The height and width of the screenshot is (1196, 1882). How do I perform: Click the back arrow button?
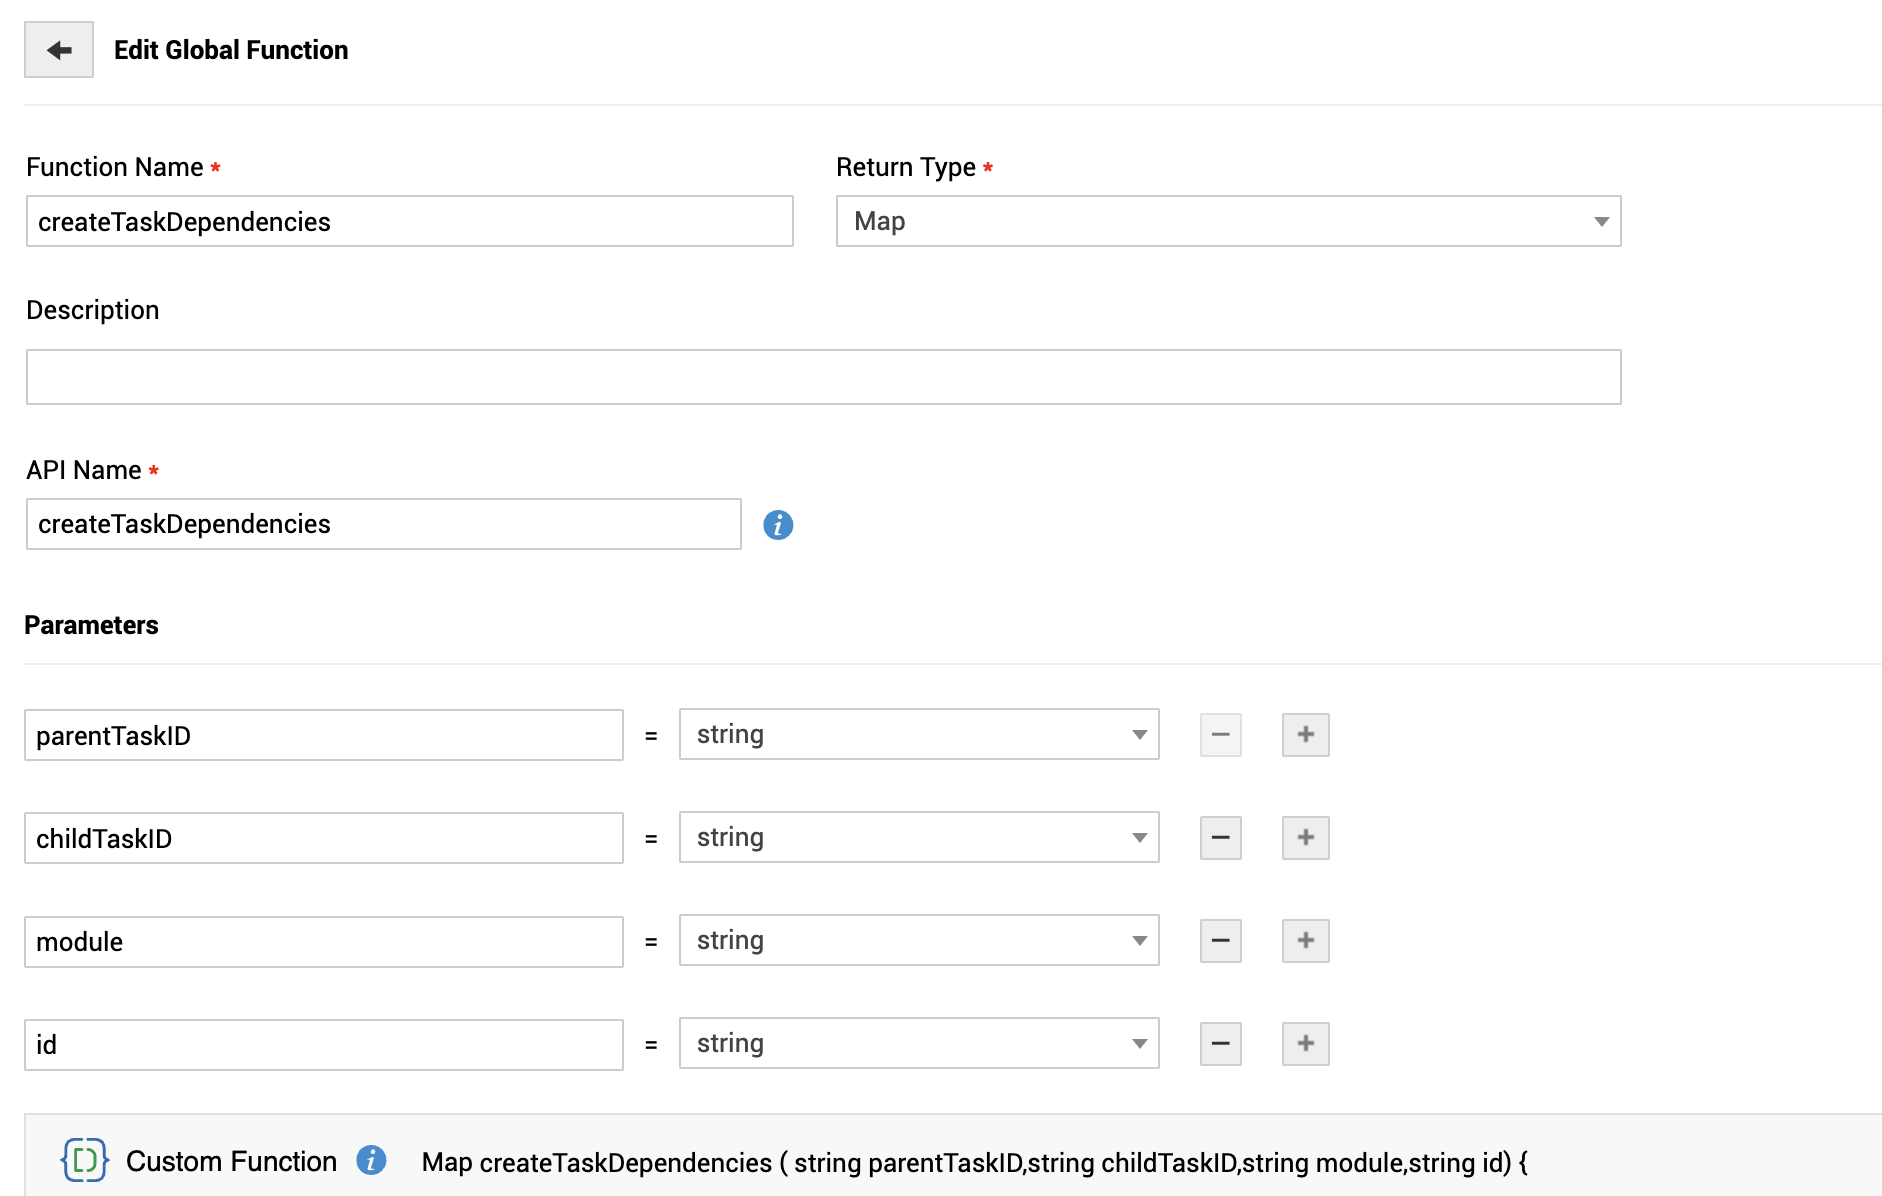(59, 50)
